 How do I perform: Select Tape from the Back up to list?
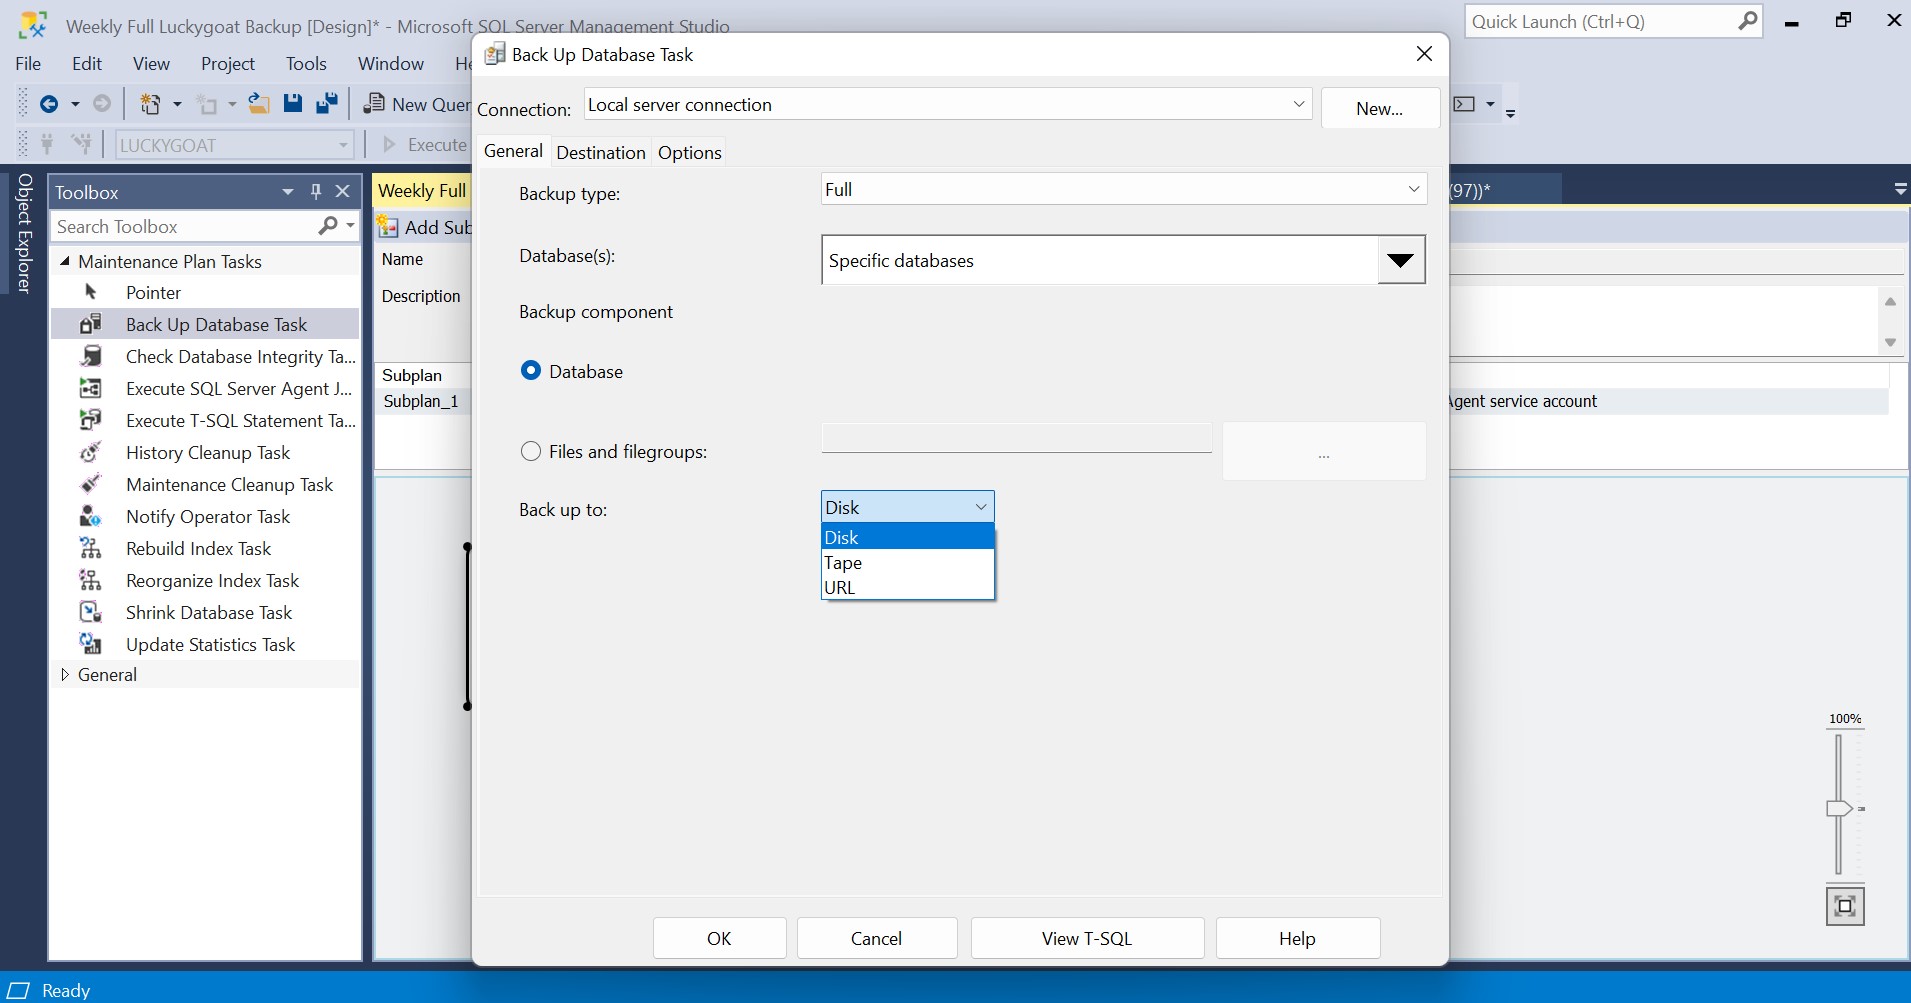[x=844, y=563]
